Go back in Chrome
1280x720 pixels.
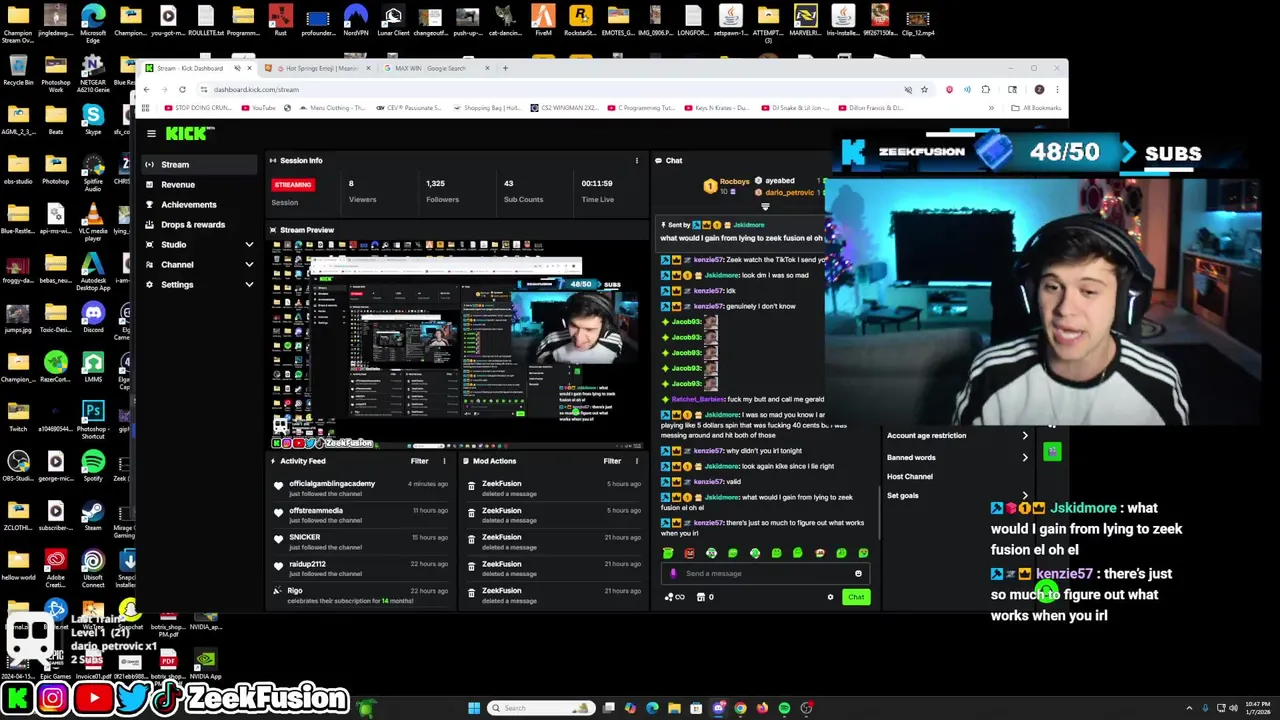[x=146, y=89]
